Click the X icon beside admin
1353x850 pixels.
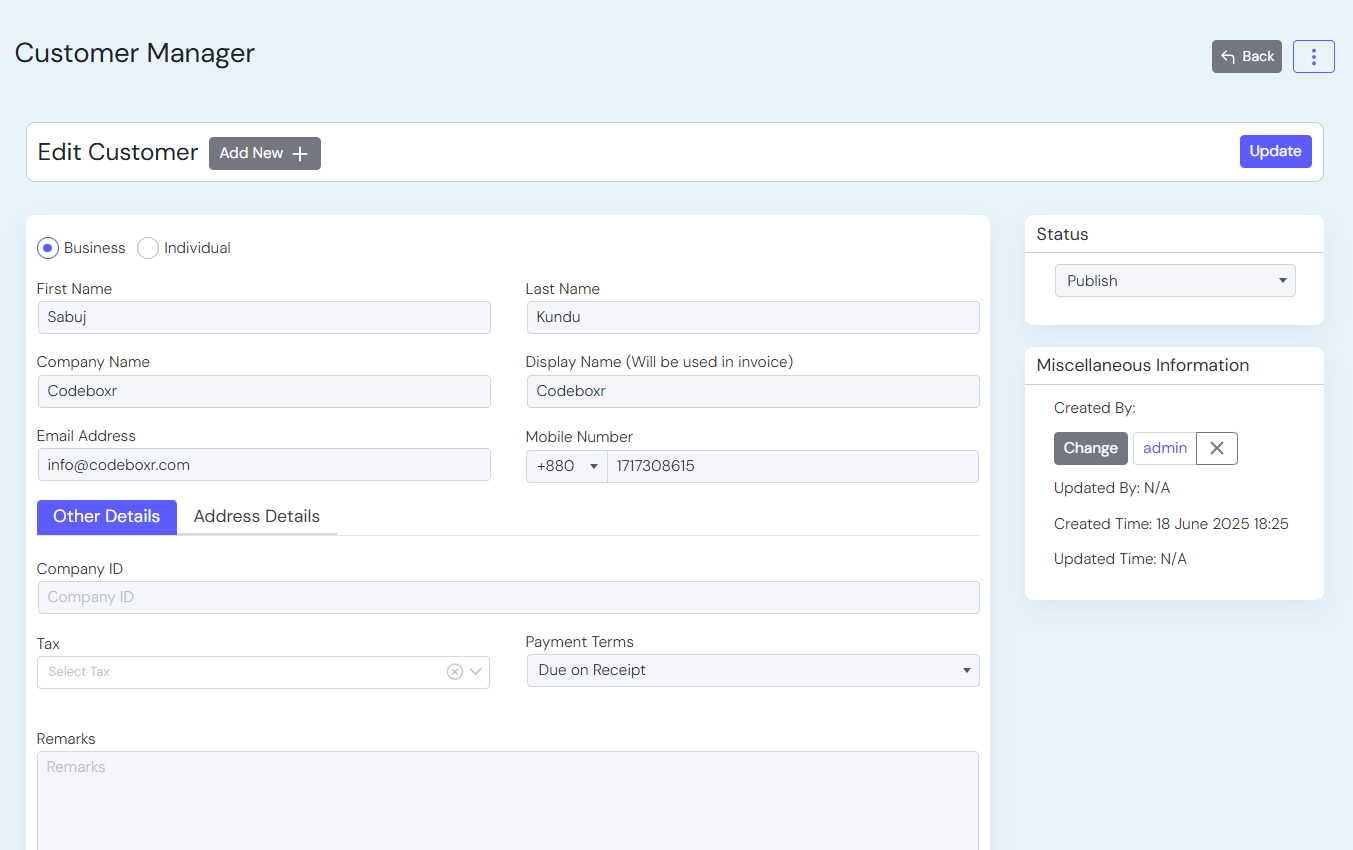point(1216,449)
